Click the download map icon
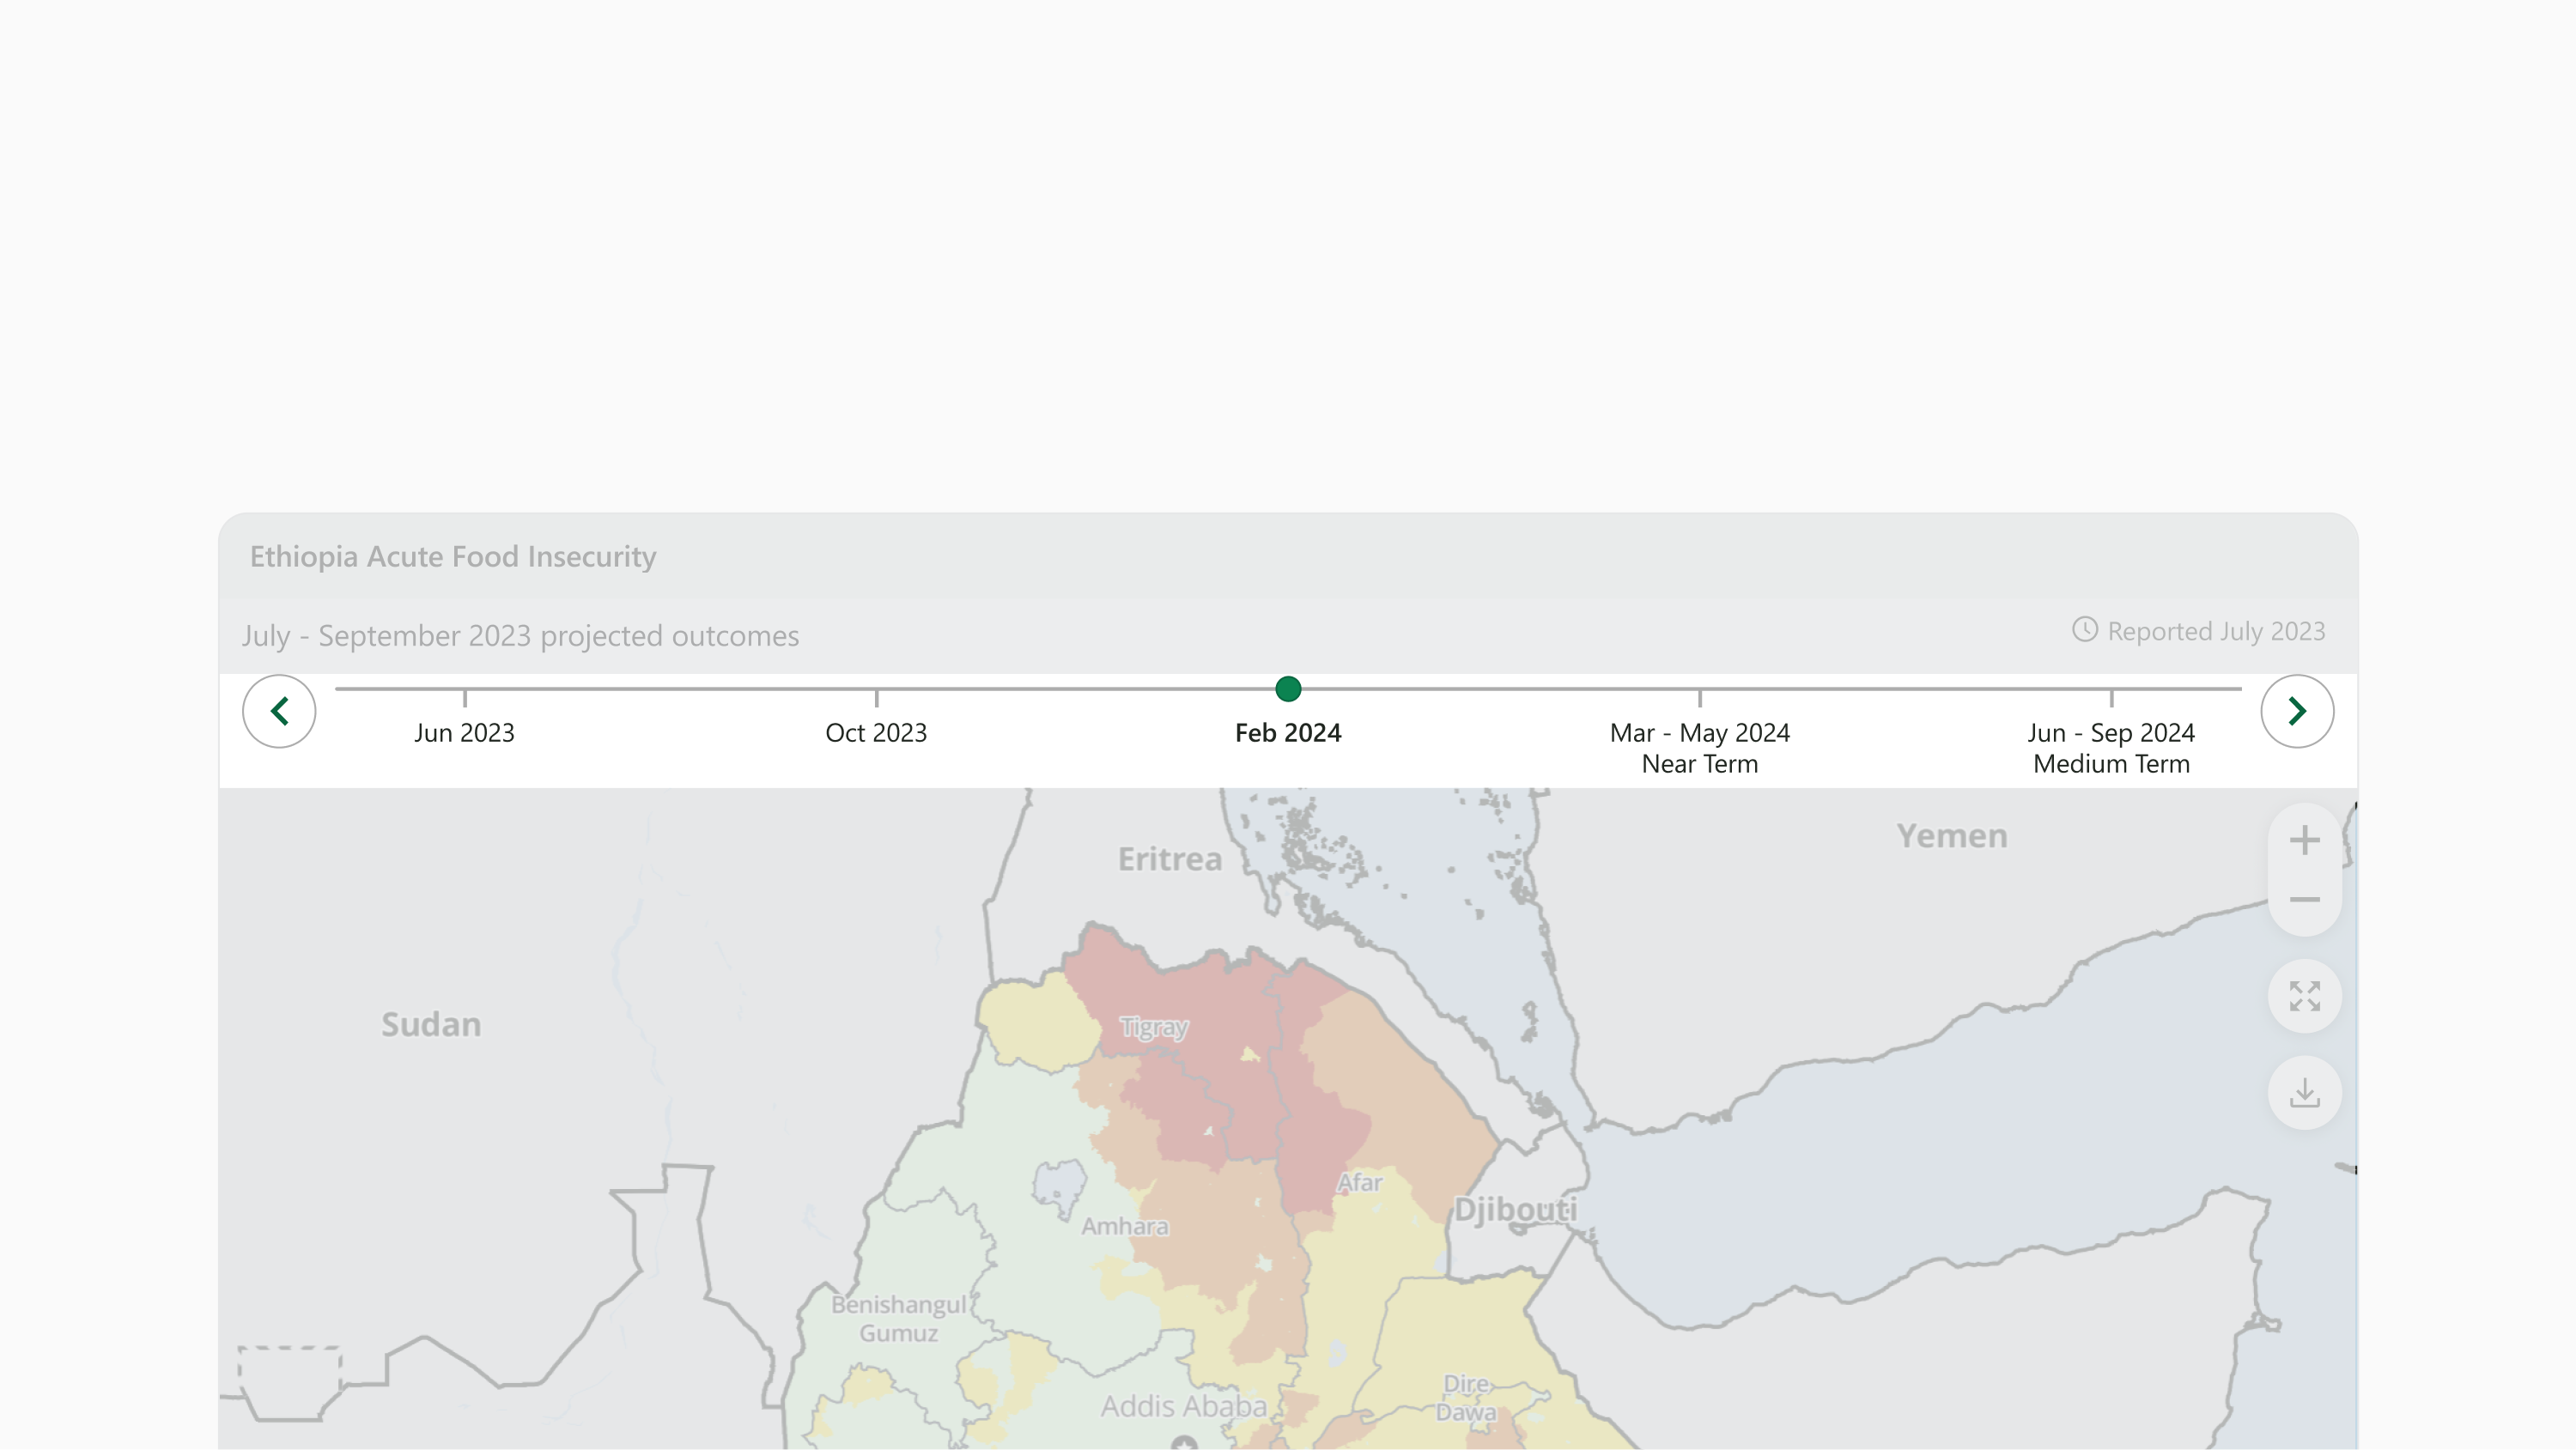This screenshot has height=1450, width=2576. coord(2304,1092)
